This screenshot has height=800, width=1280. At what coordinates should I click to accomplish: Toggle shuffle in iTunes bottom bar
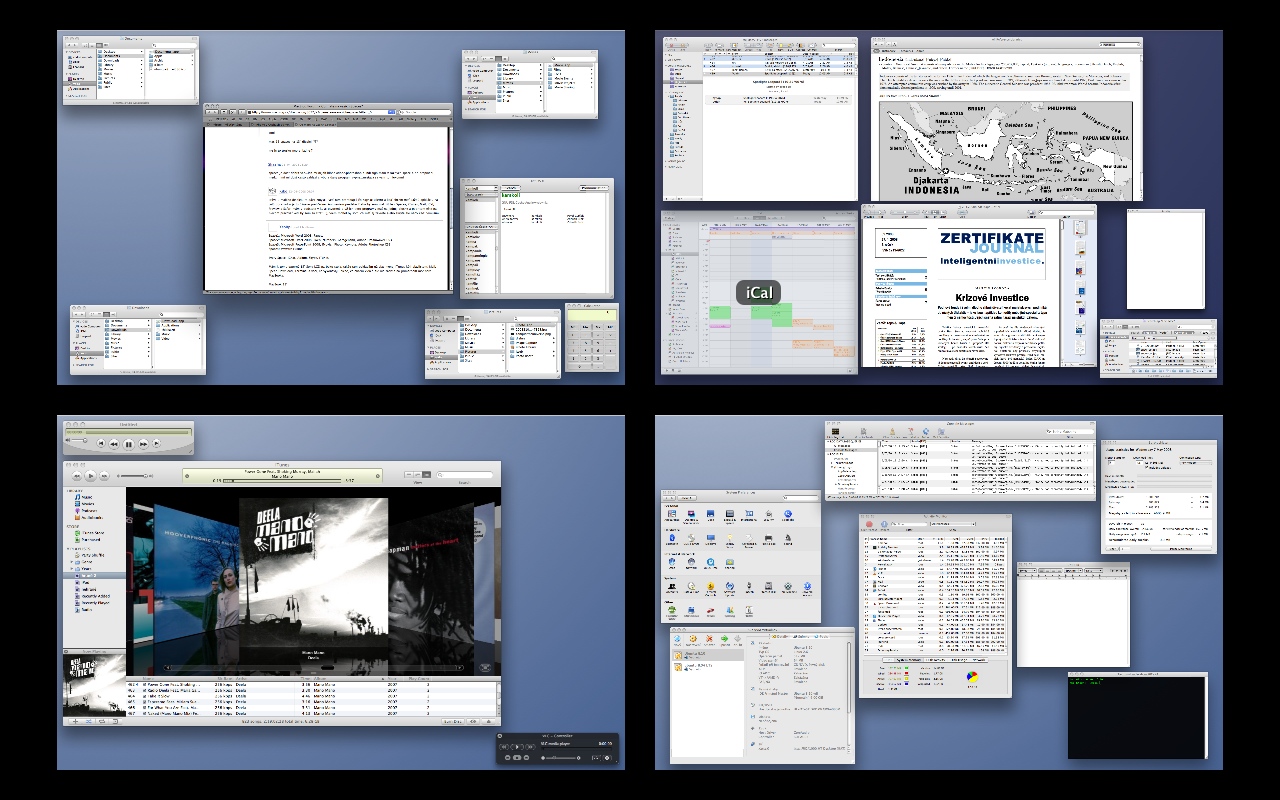[x=88, y=721]
